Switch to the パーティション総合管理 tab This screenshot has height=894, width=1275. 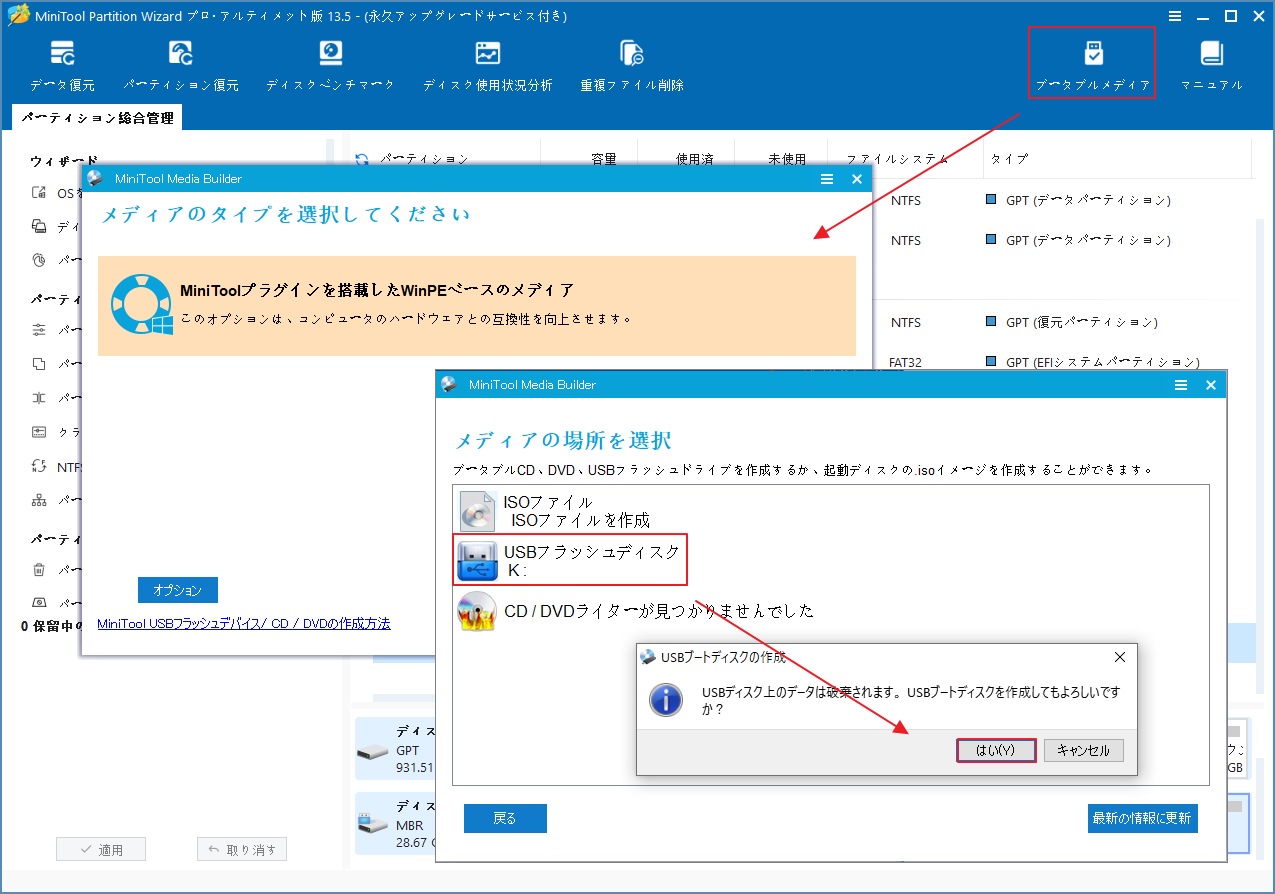pyautogui.click(x=96, y=117)
